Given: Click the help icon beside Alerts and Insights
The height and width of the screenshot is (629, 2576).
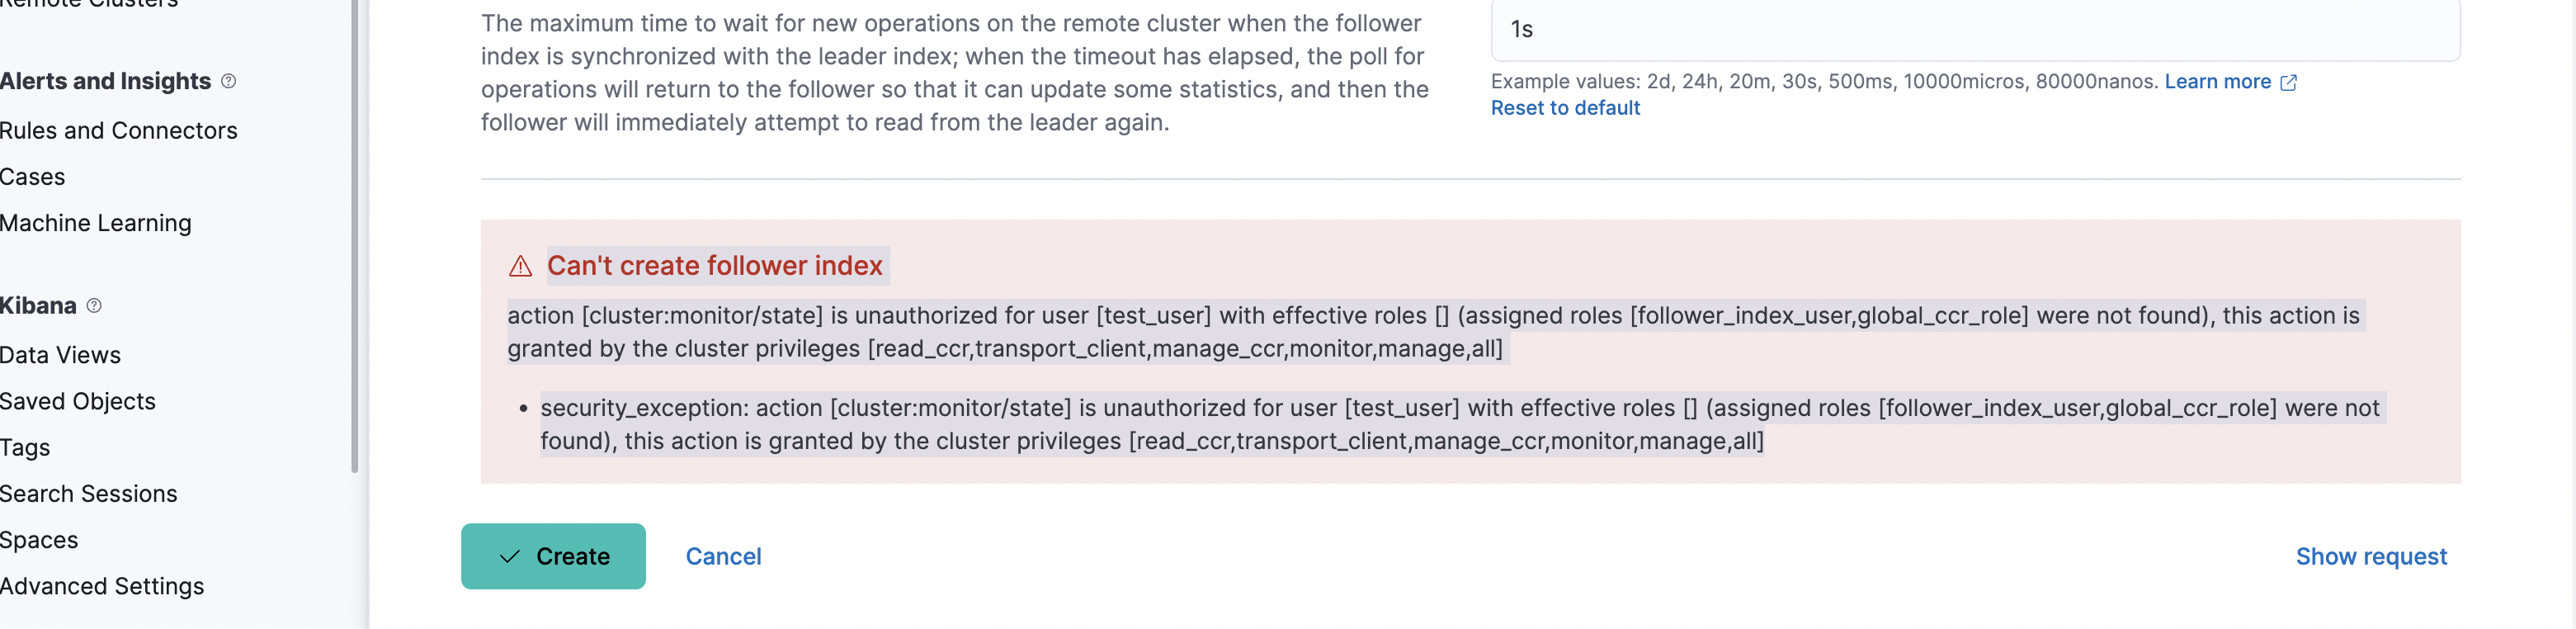Looking at the screenshot, I should pyautogui.click(x=230, y=81).
